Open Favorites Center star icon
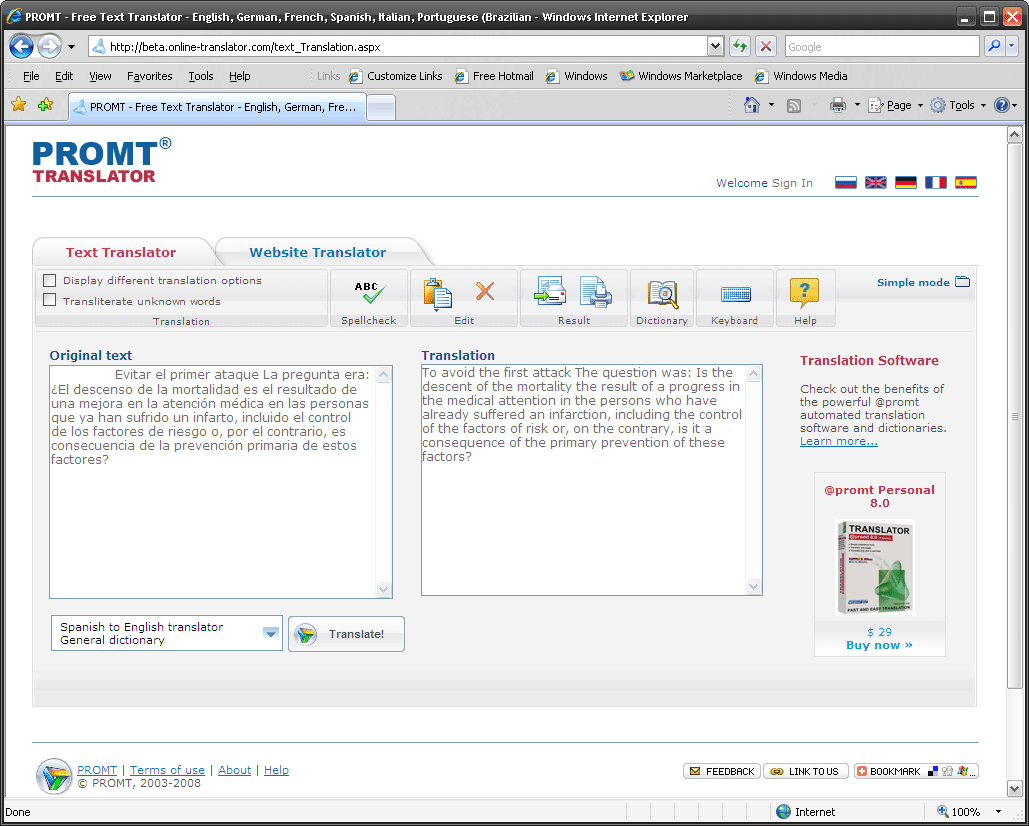 18,104
